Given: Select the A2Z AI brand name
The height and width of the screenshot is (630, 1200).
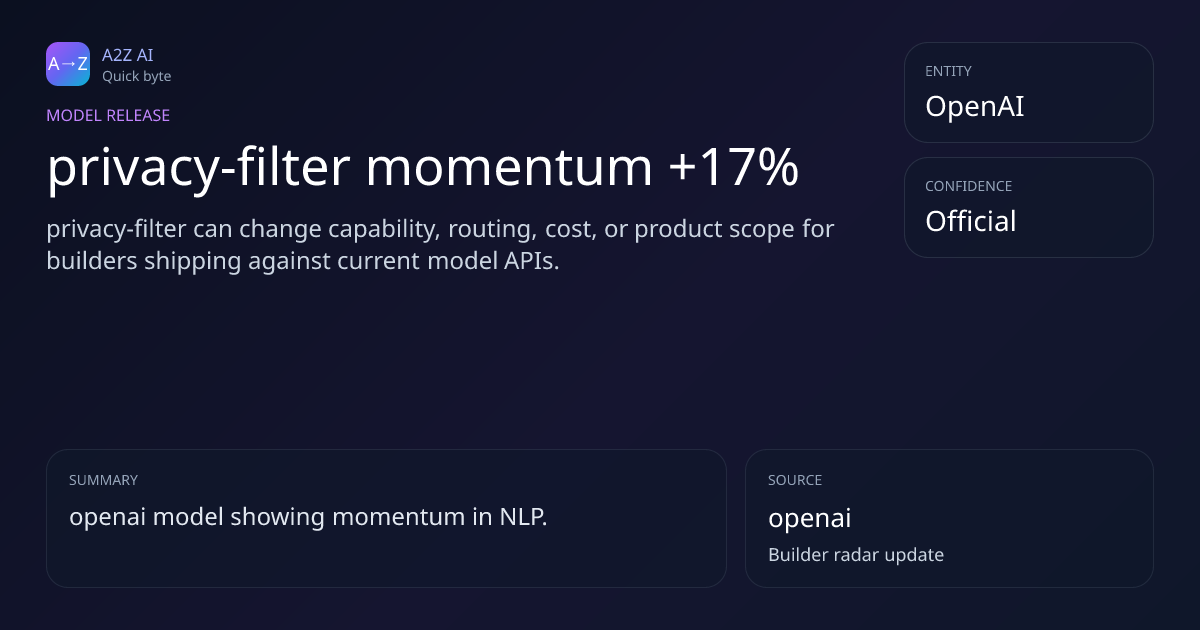Looking at the screenshot, I should [x=127, y=55].
